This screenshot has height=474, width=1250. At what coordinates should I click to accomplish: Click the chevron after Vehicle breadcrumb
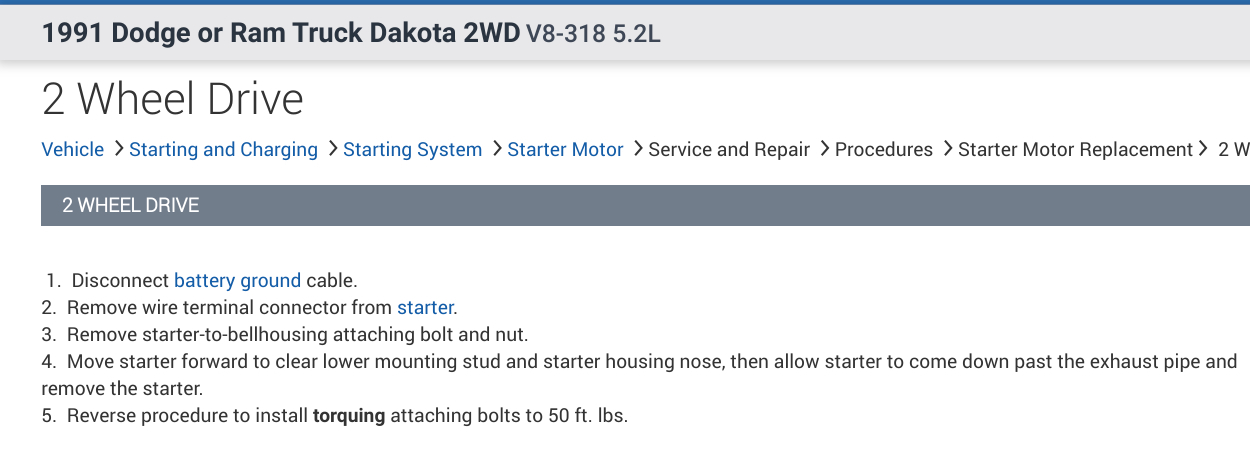(119, 149)
